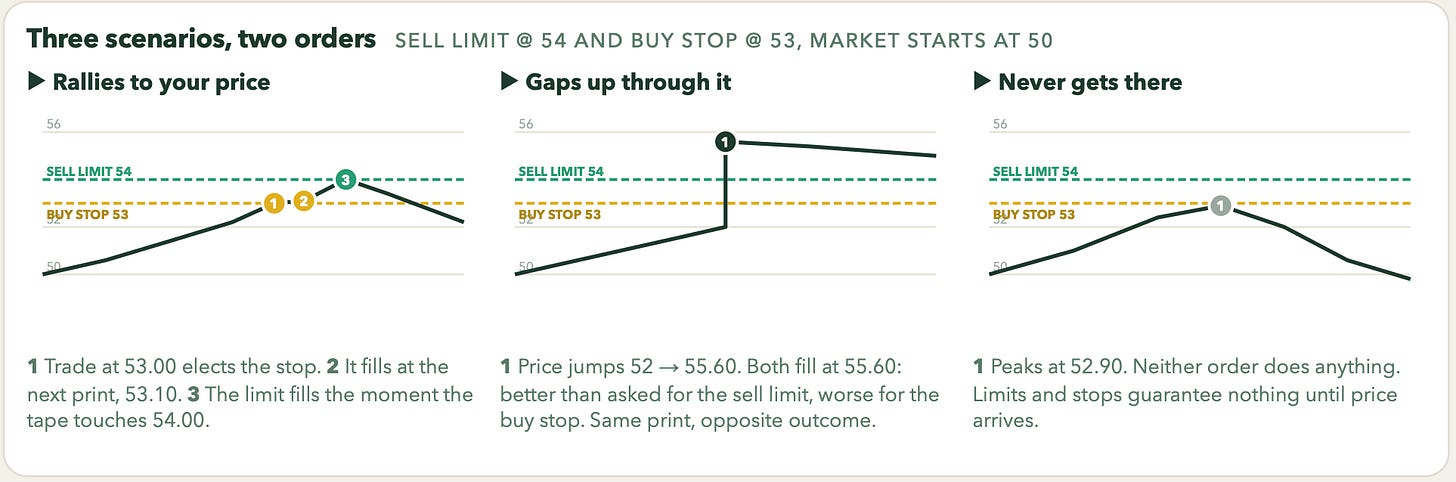Click 'SELL LIMIT 54' label in middle chart
1456x482 pixels.
point(561,171)
